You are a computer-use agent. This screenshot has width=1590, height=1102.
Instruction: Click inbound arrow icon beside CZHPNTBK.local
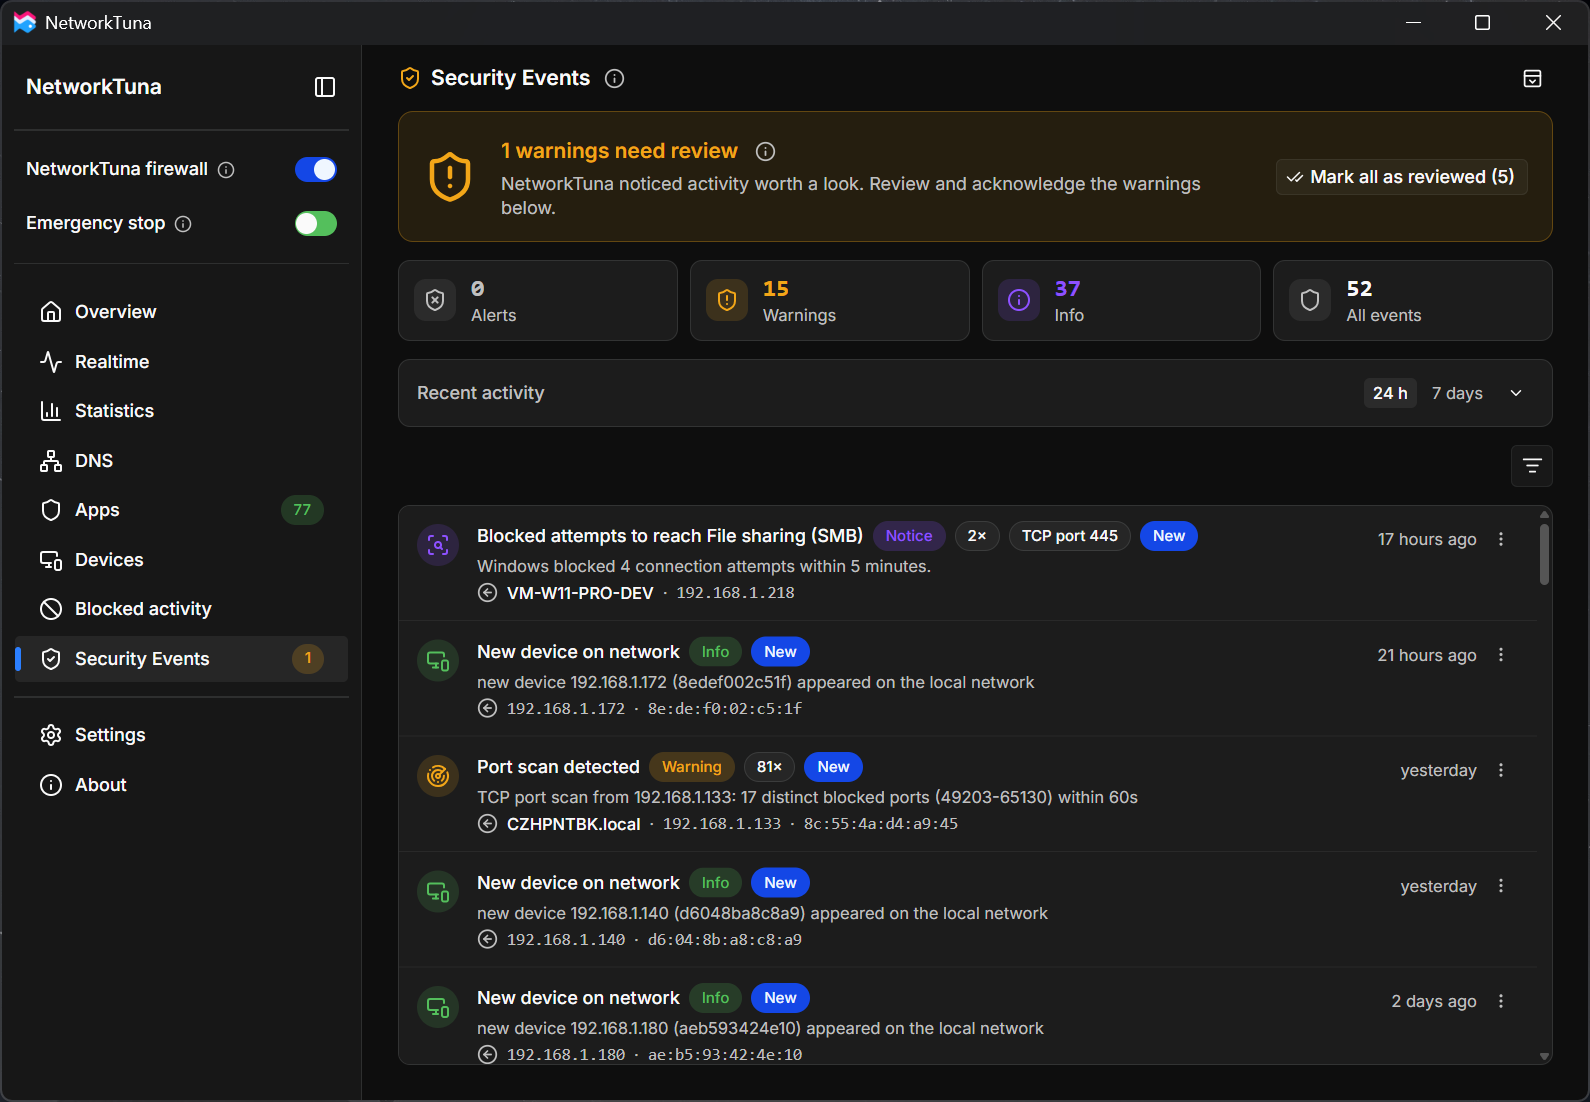pyautogui.click(x=487, y=824)
